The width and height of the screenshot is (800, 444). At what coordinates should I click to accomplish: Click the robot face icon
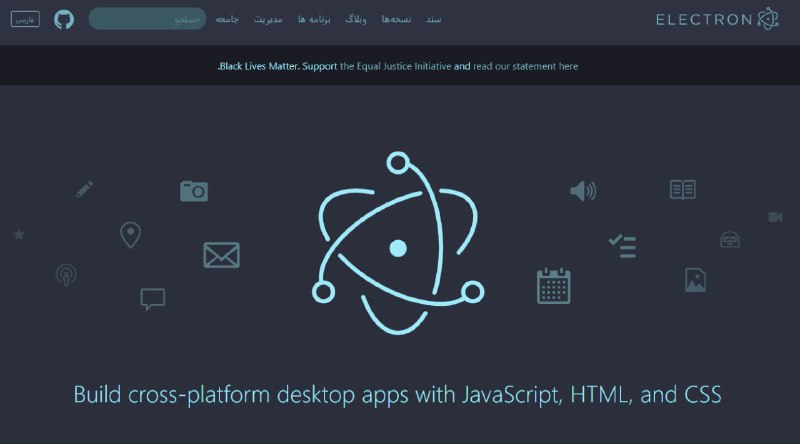coord(730,239)
